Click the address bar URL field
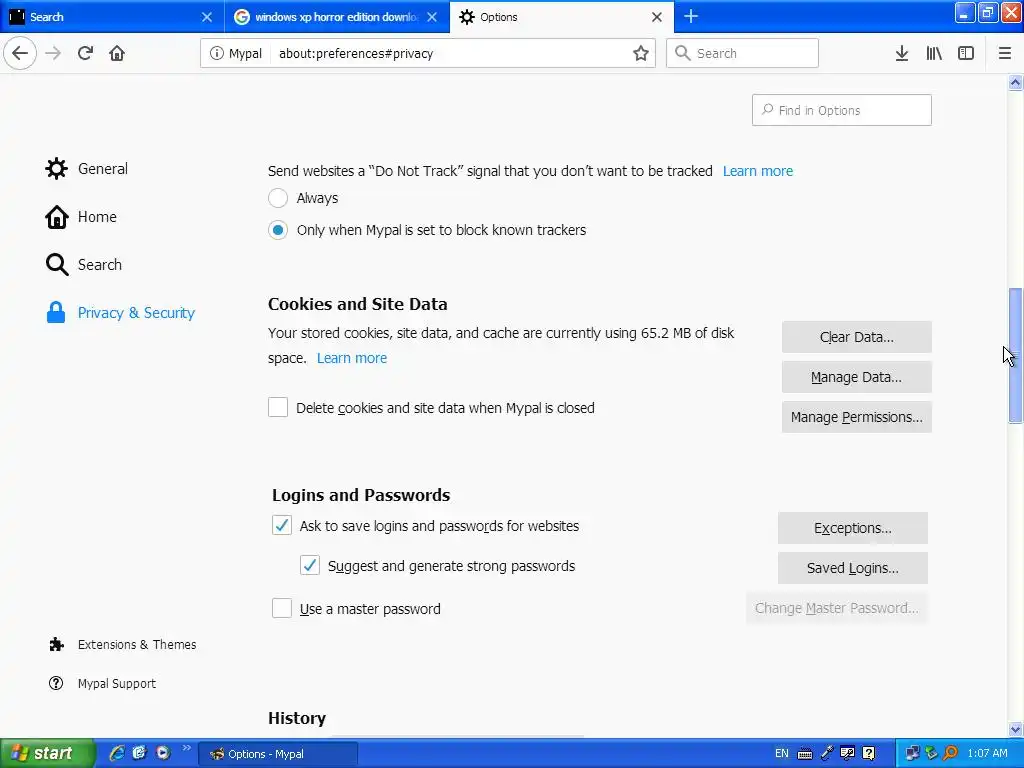The width and height of the screenshot is (1024, 768). pyautogui.click(x=451, y=54)
